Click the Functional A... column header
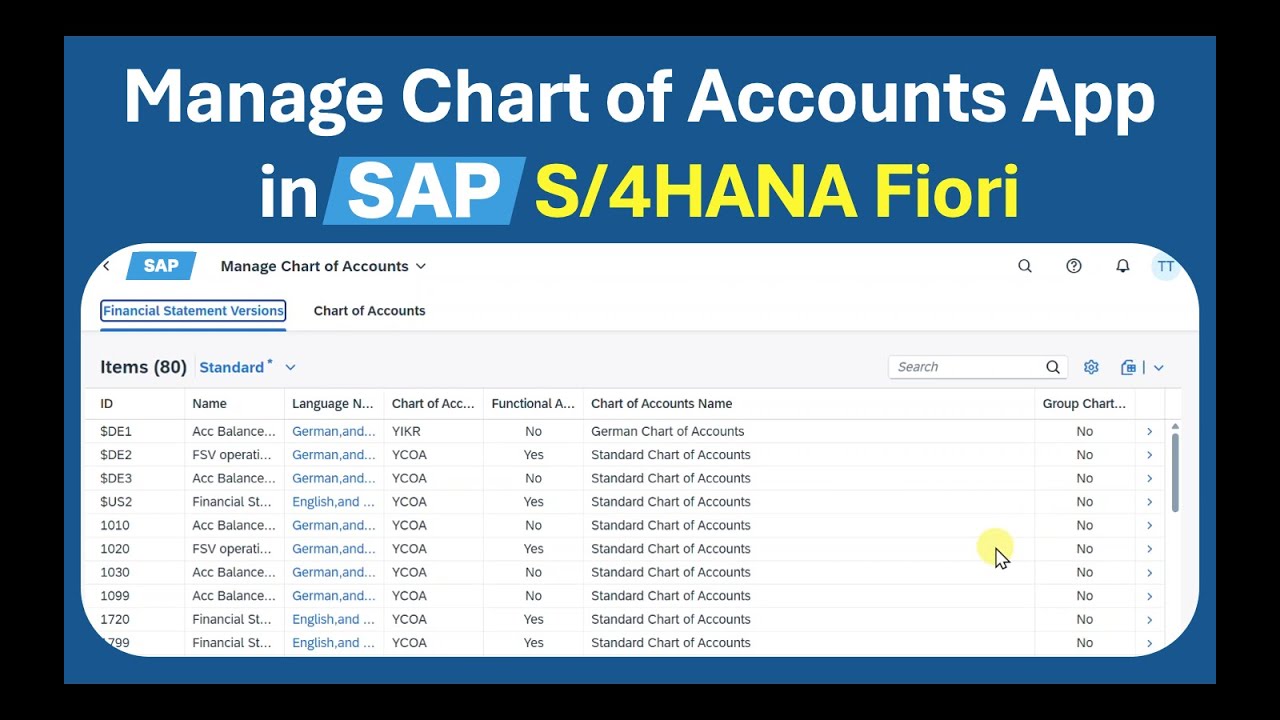This screenshot has height=720, width=1280. coord(533,404)
